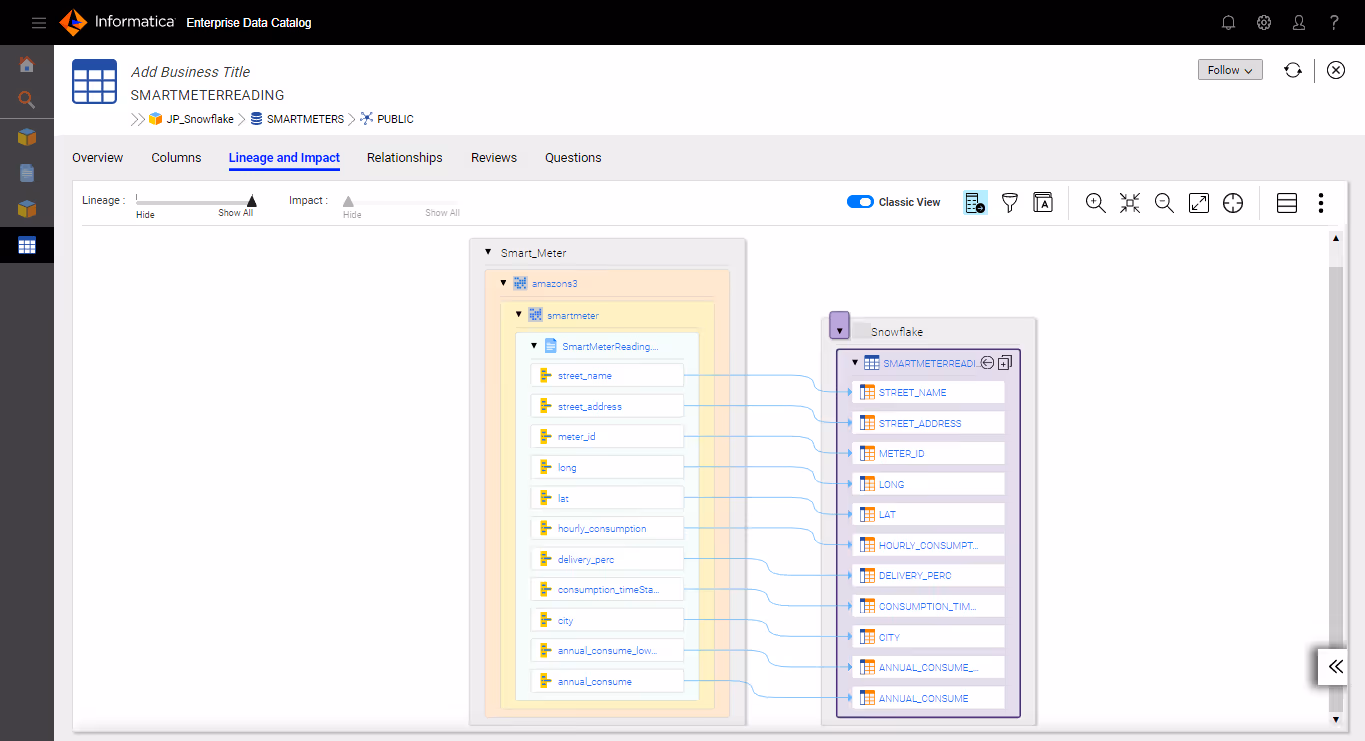The image size is (1365, 741).
Task: Open the settings gear in header
Action: (1264, 22)
